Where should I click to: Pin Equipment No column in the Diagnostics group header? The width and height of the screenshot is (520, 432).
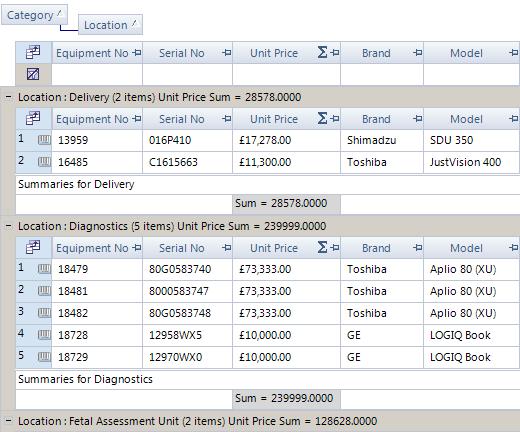(137, 248)
